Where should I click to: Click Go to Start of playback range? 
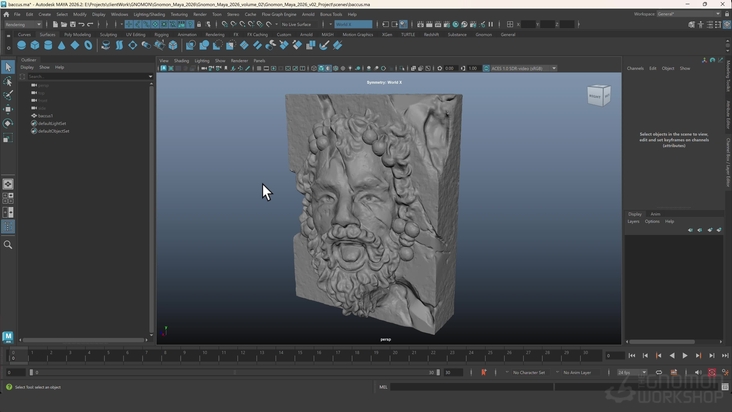tap(632, 356)
